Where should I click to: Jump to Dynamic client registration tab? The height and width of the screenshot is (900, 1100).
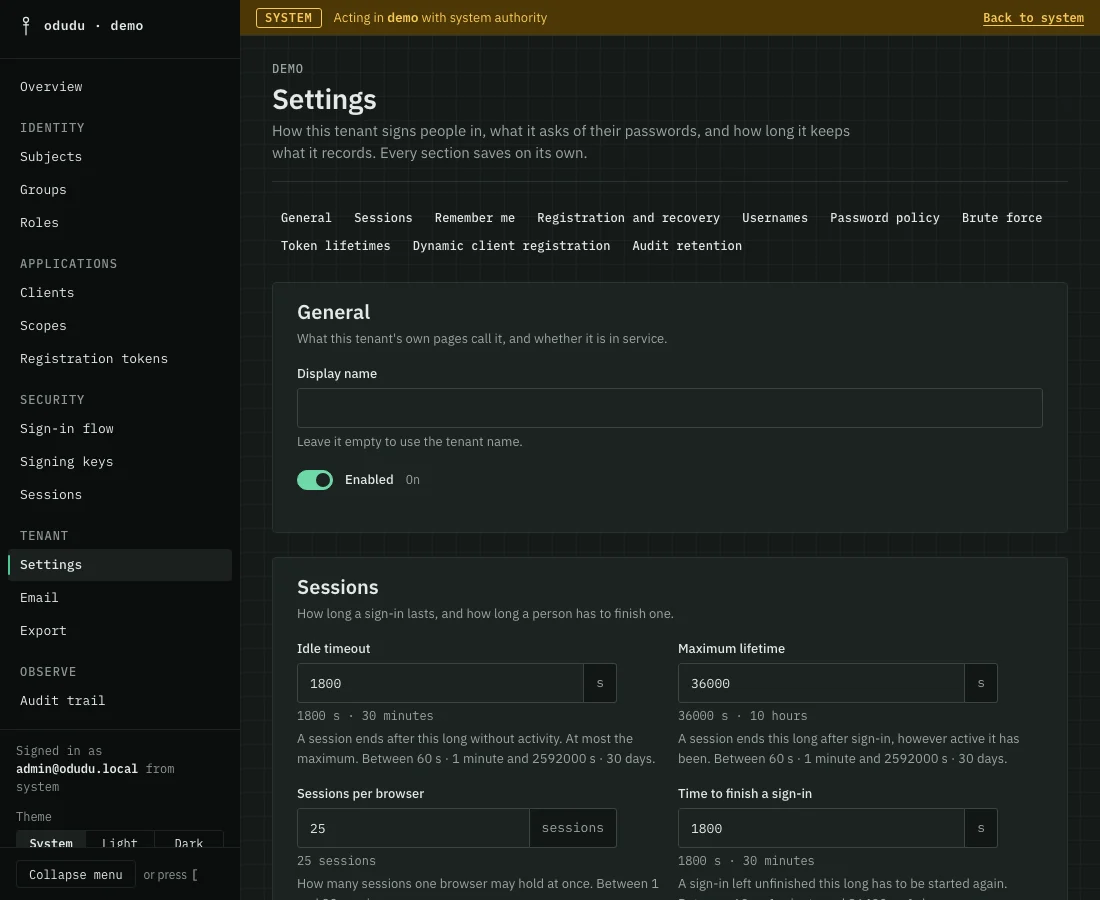pyautogui.click(x=511, y=246)
